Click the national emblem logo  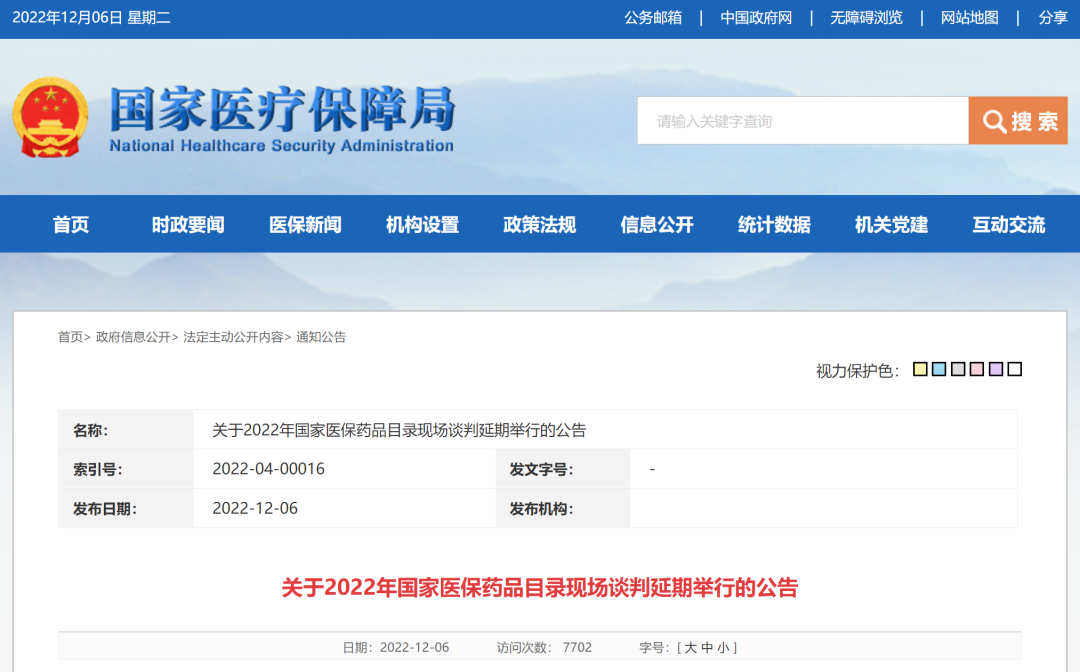pyautogui.click(x=50, y=118)
